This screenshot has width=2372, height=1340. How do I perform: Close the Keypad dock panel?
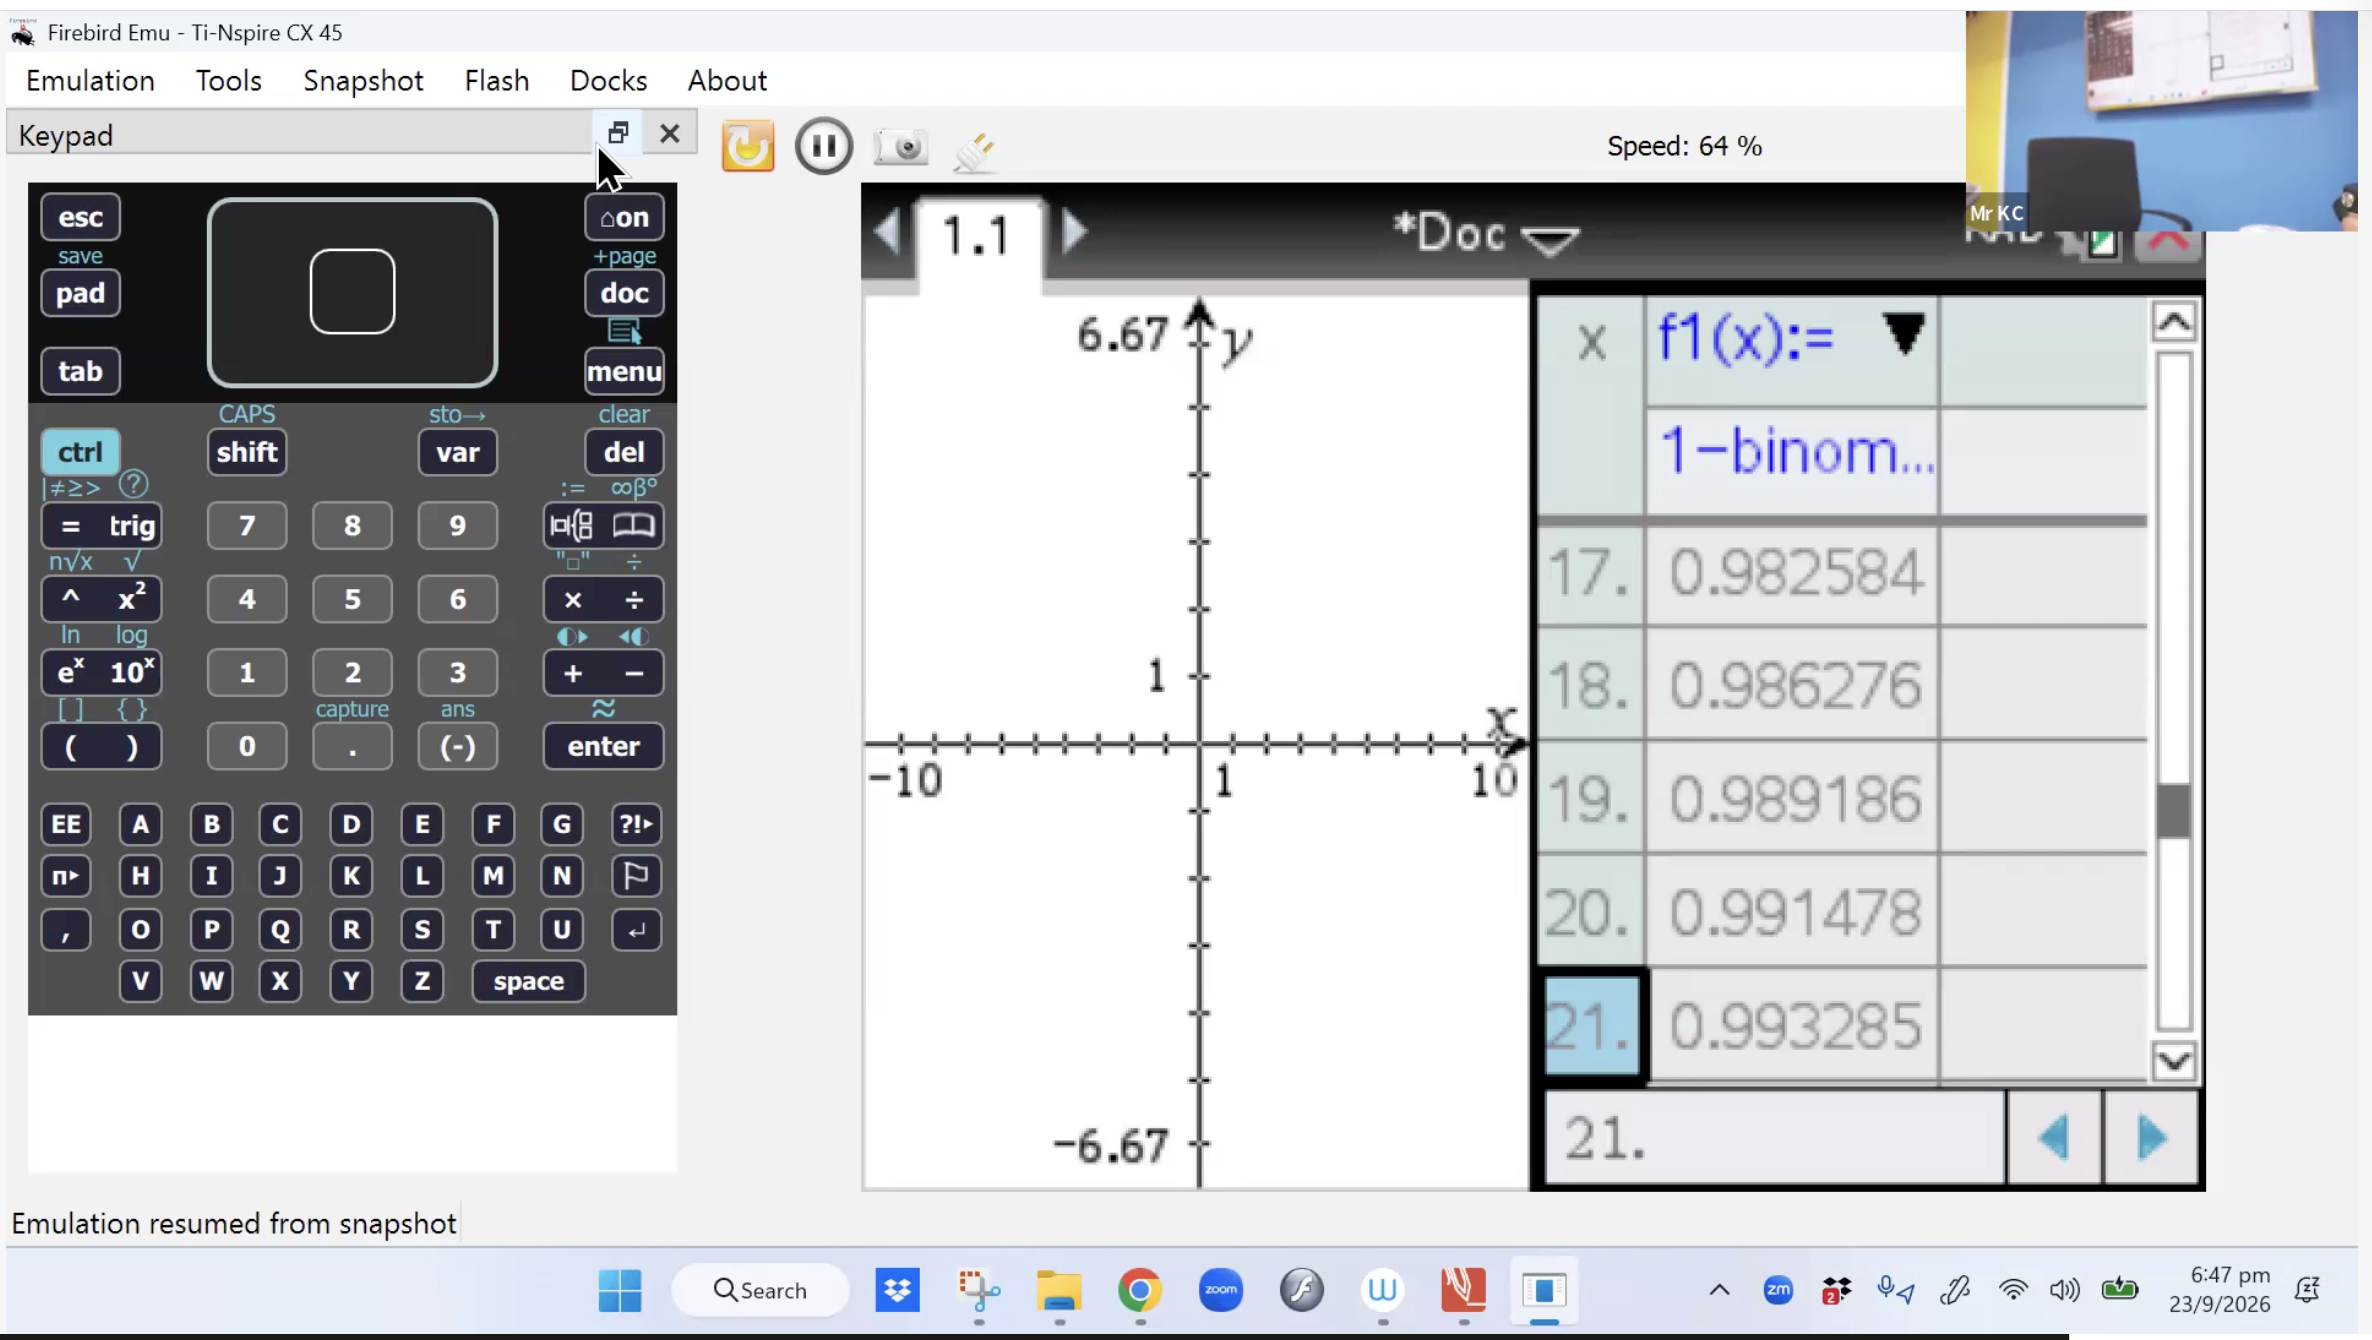670,133
